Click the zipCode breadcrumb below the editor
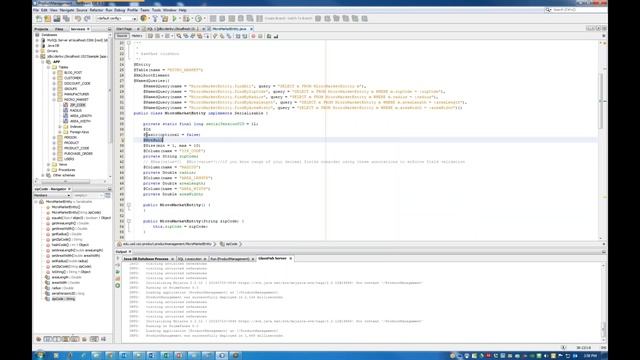 pos(231,244)
